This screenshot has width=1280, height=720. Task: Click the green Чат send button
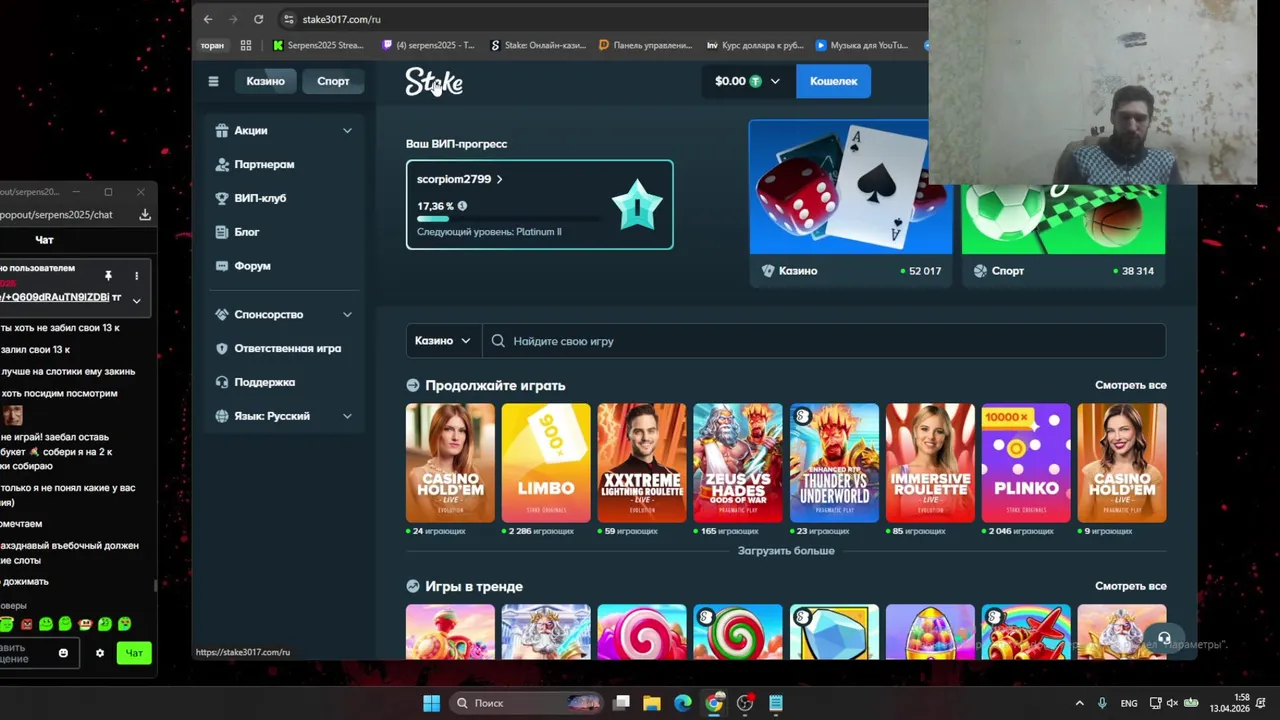pos(134,653)
